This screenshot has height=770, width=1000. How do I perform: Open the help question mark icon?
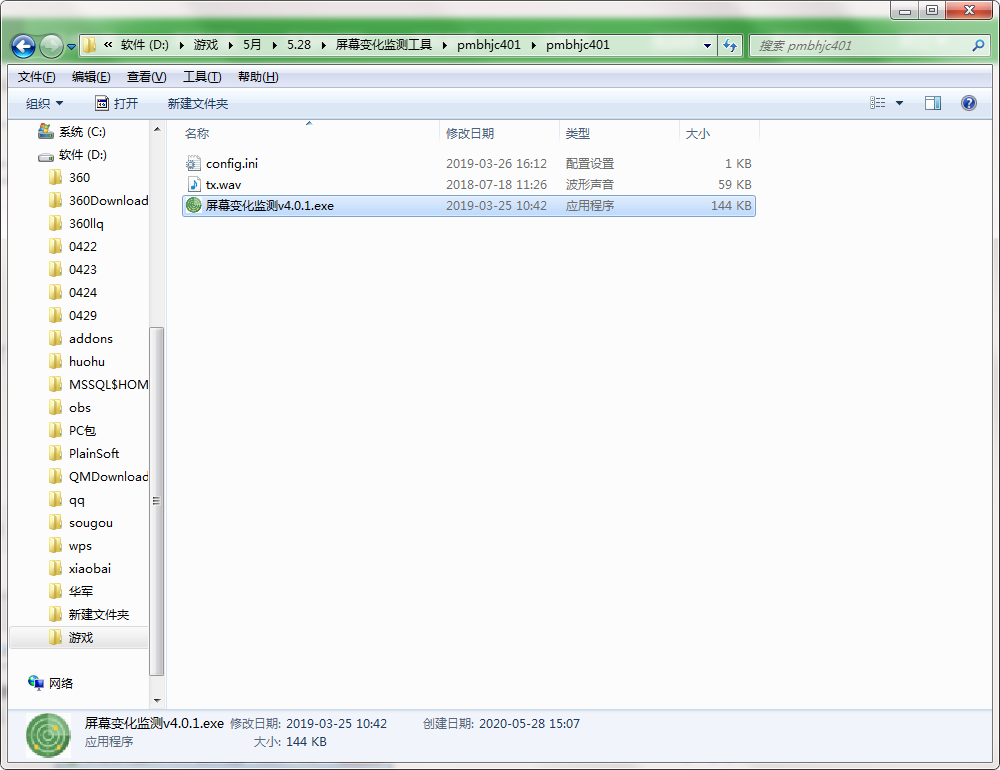968,103
